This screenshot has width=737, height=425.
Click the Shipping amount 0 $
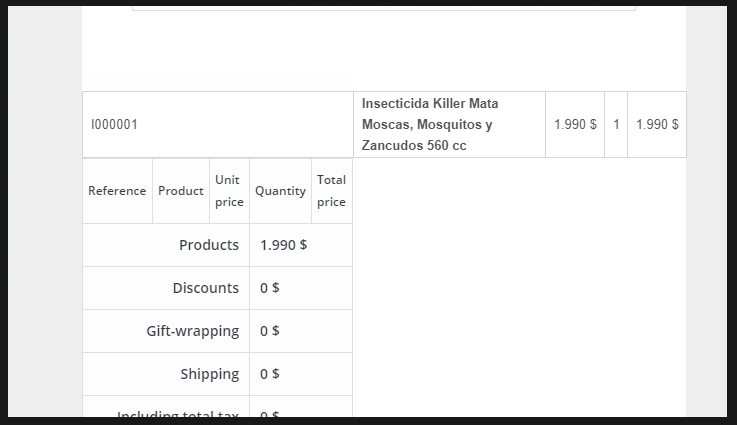pos(270,374)
